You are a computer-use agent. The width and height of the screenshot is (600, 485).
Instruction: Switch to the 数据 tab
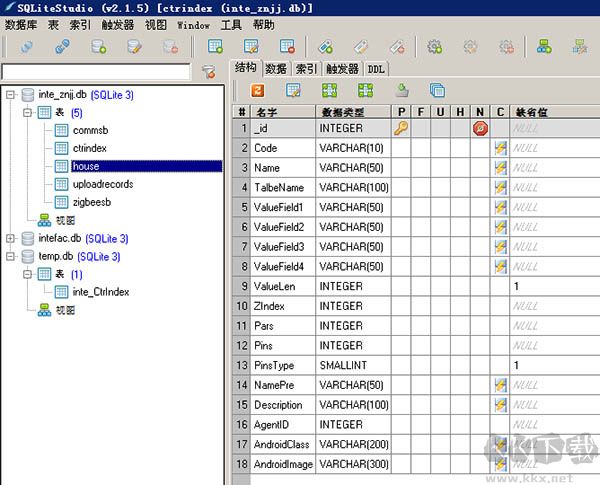(276, 69)
